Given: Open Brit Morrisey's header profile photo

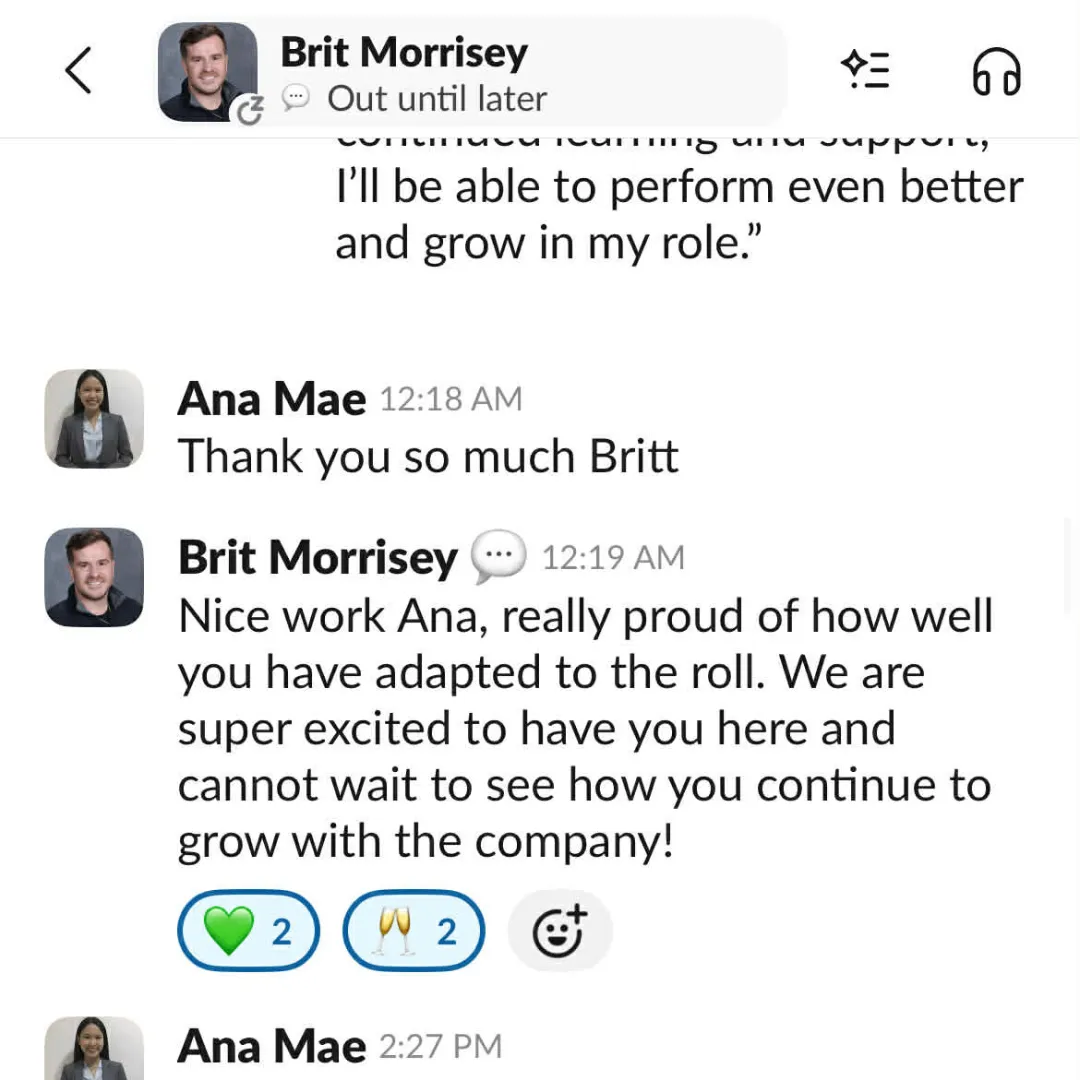Looking at the screenshot, I should pyautogui.click(x=205, y=70).
